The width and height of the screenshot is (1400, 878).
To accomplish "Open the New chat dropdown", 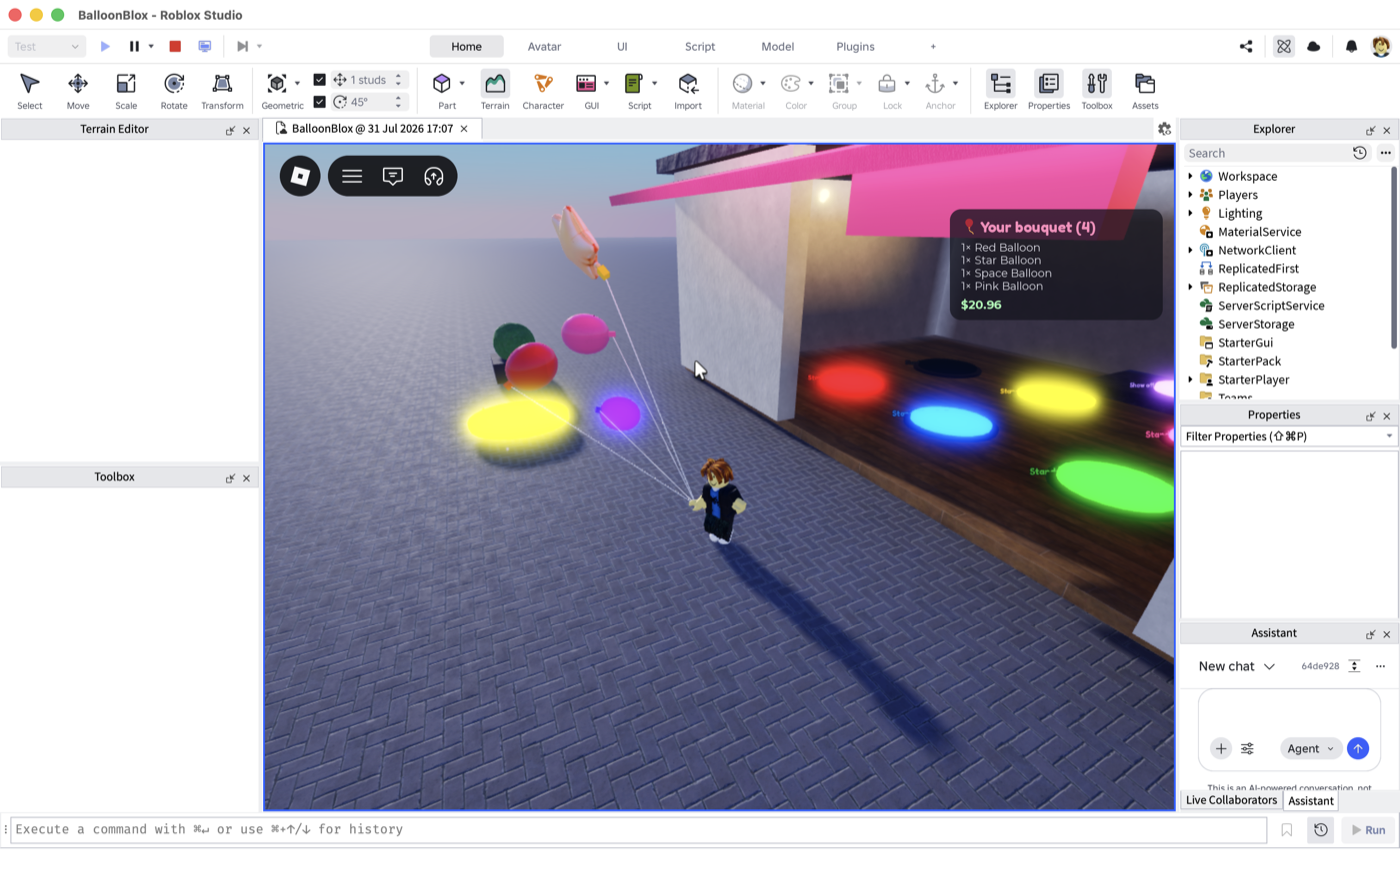I will pyautogui.click(x=1237, y=666).
